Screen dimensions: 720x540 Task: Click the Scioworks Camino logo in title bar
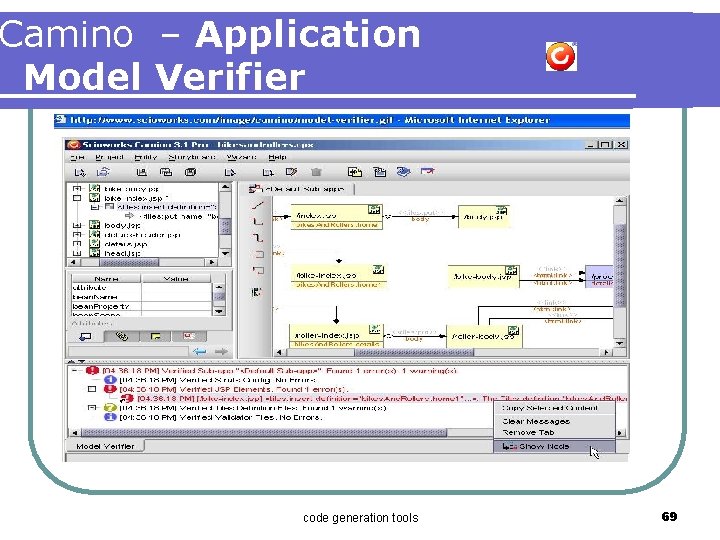(73, 145)
